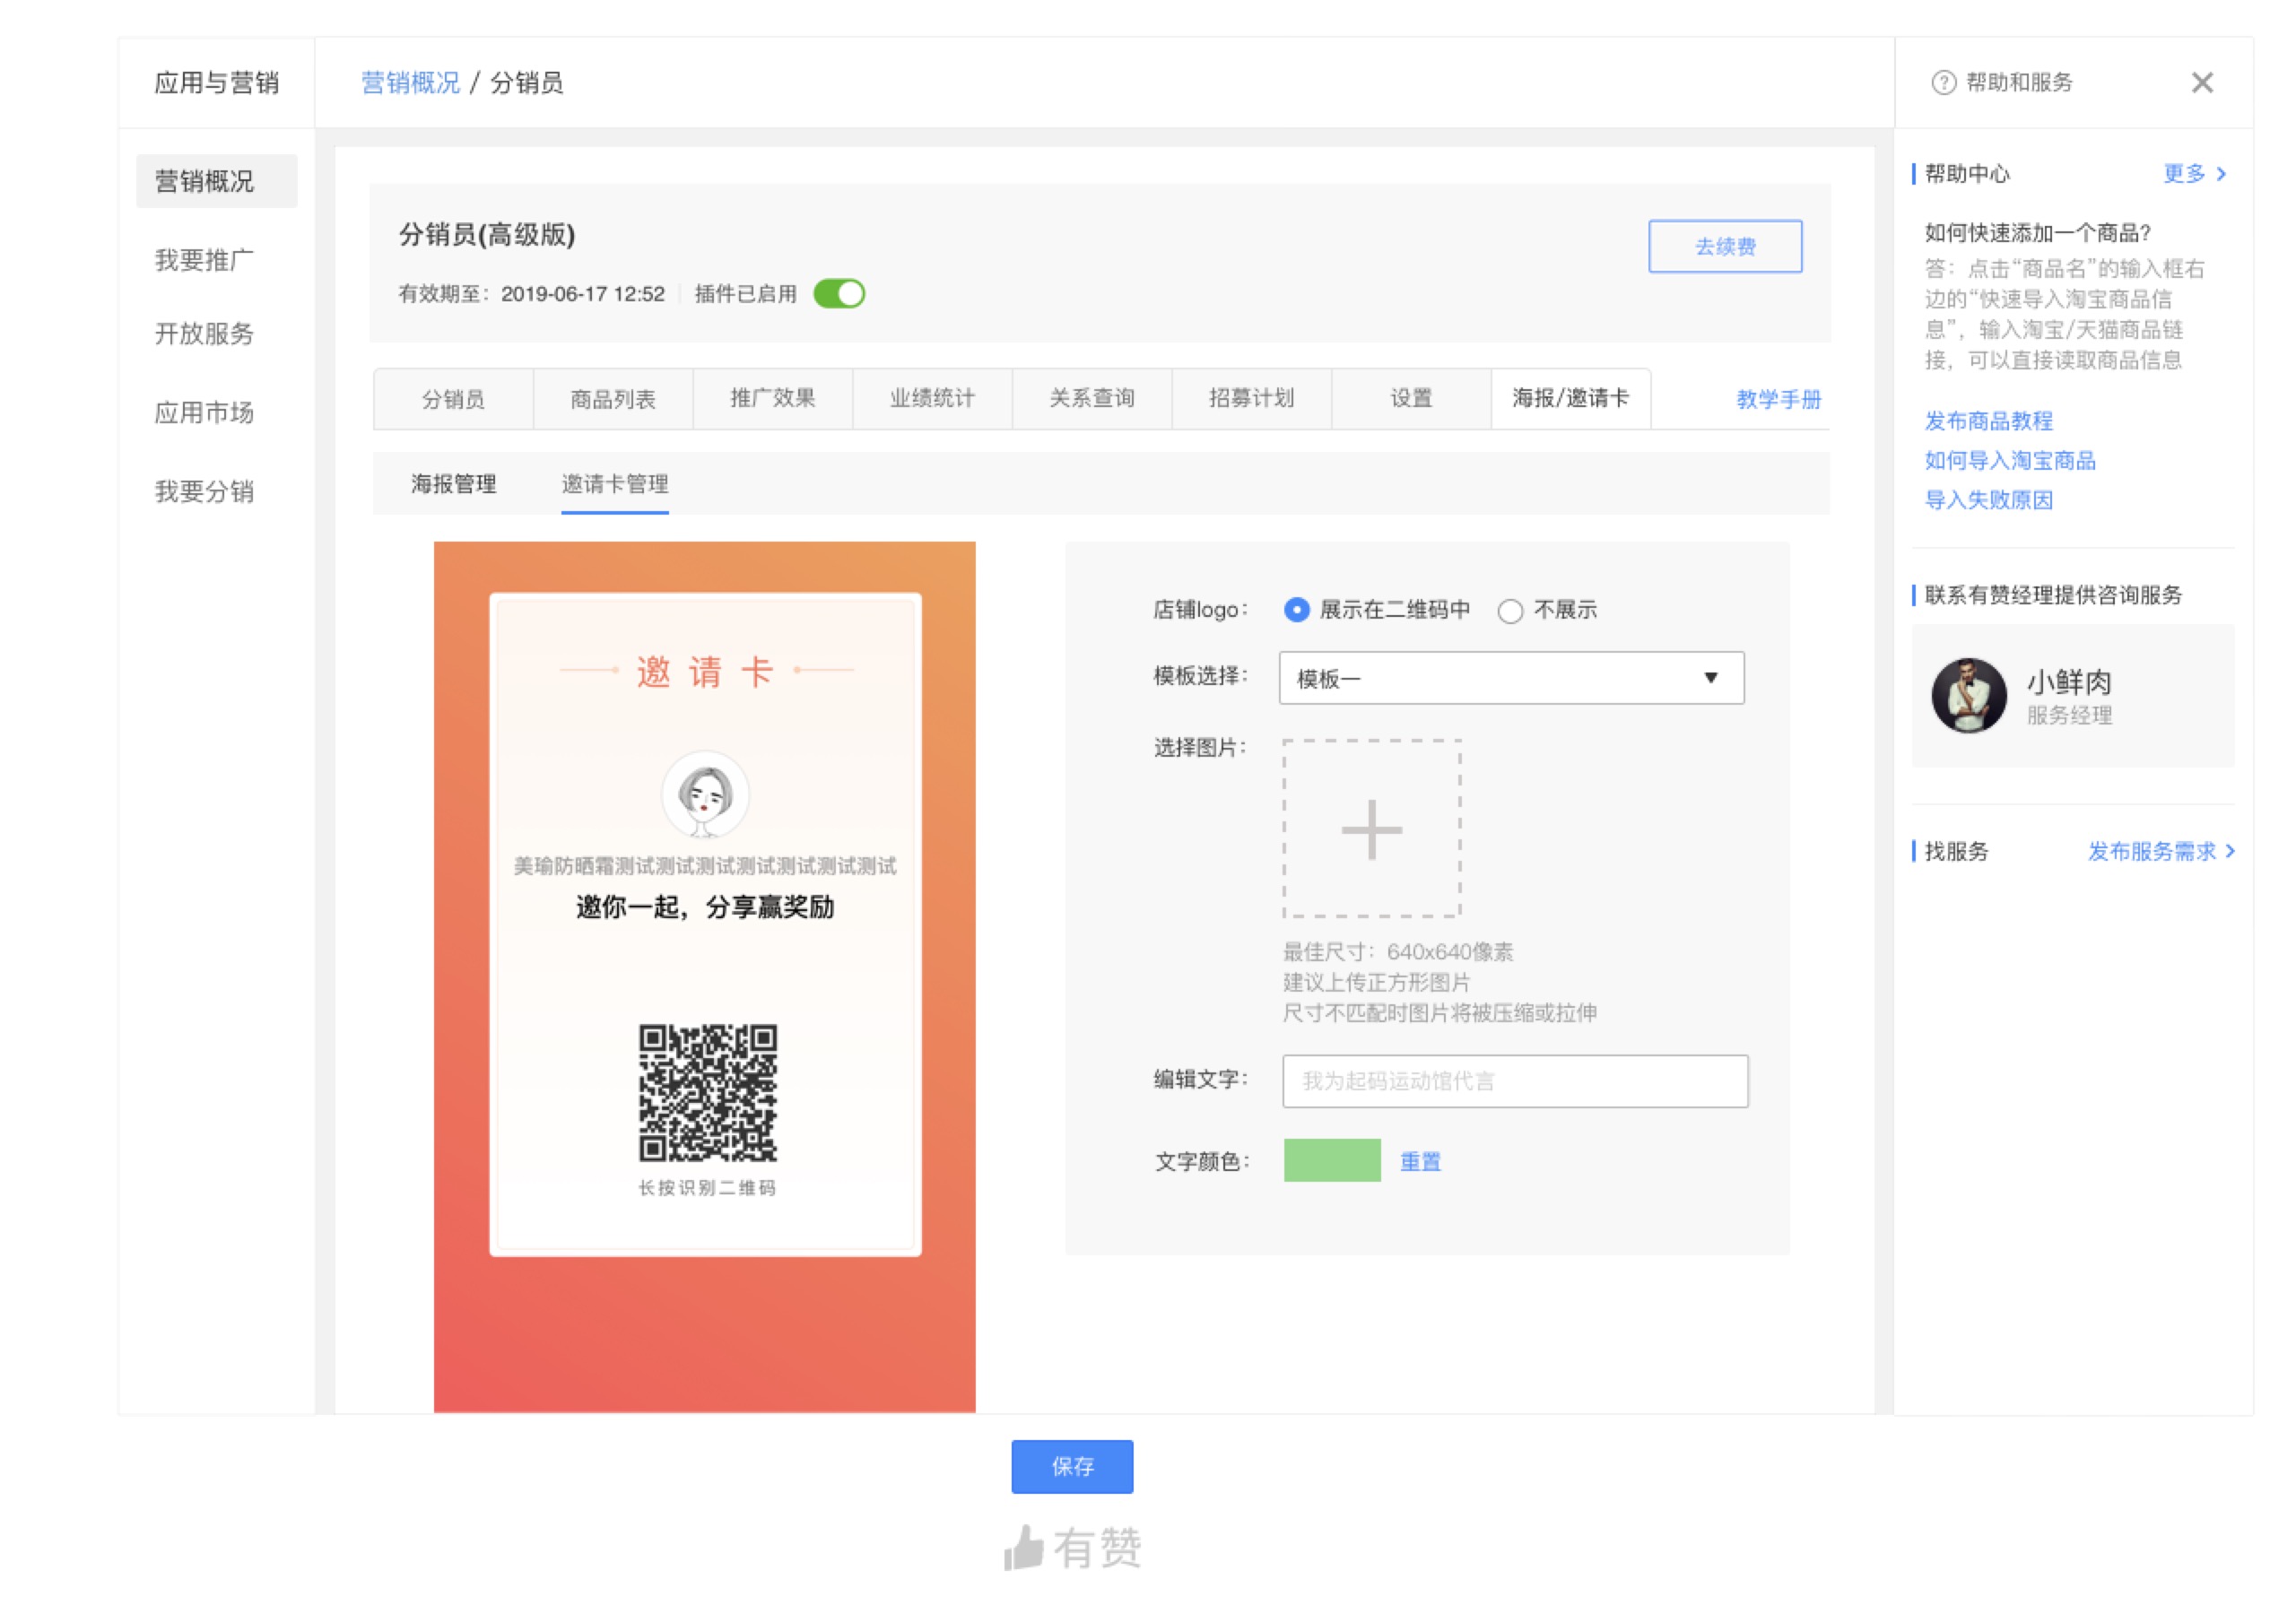Click the 邀你一起，分享赢奖励 text on card
Viewport: 2296px width, 1614px height.
point(705,907)
